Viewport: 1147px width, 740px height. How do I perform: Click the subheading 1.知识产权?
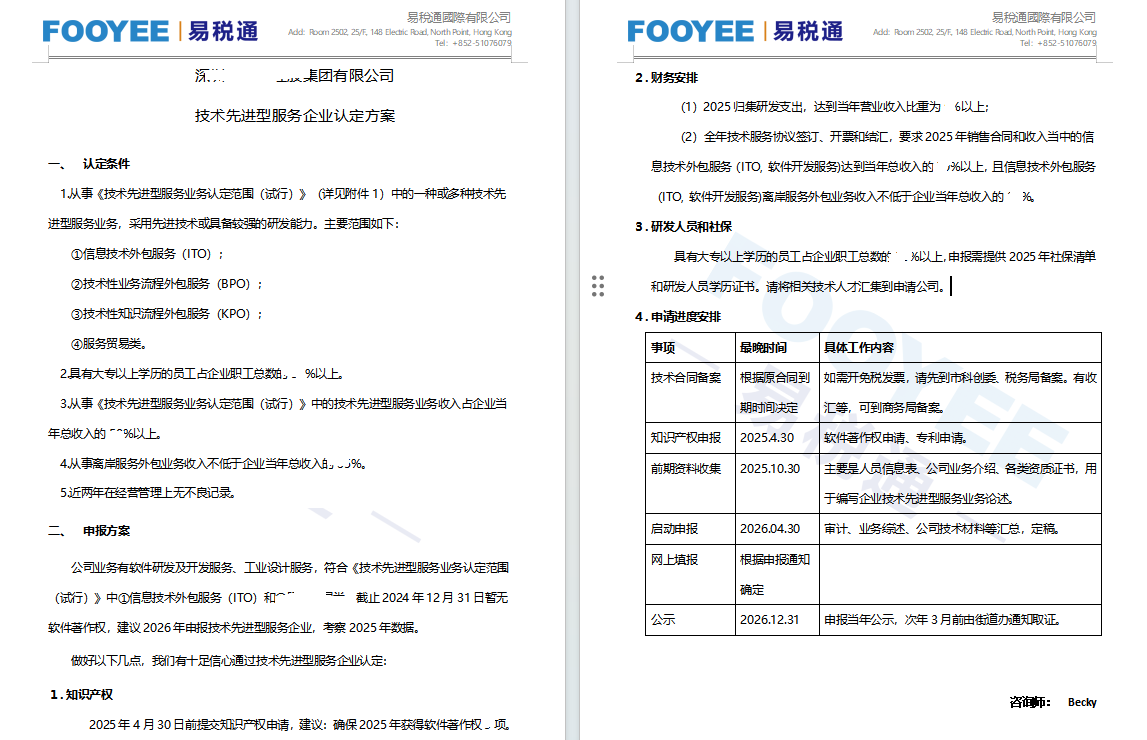click(x=81, y=695)
